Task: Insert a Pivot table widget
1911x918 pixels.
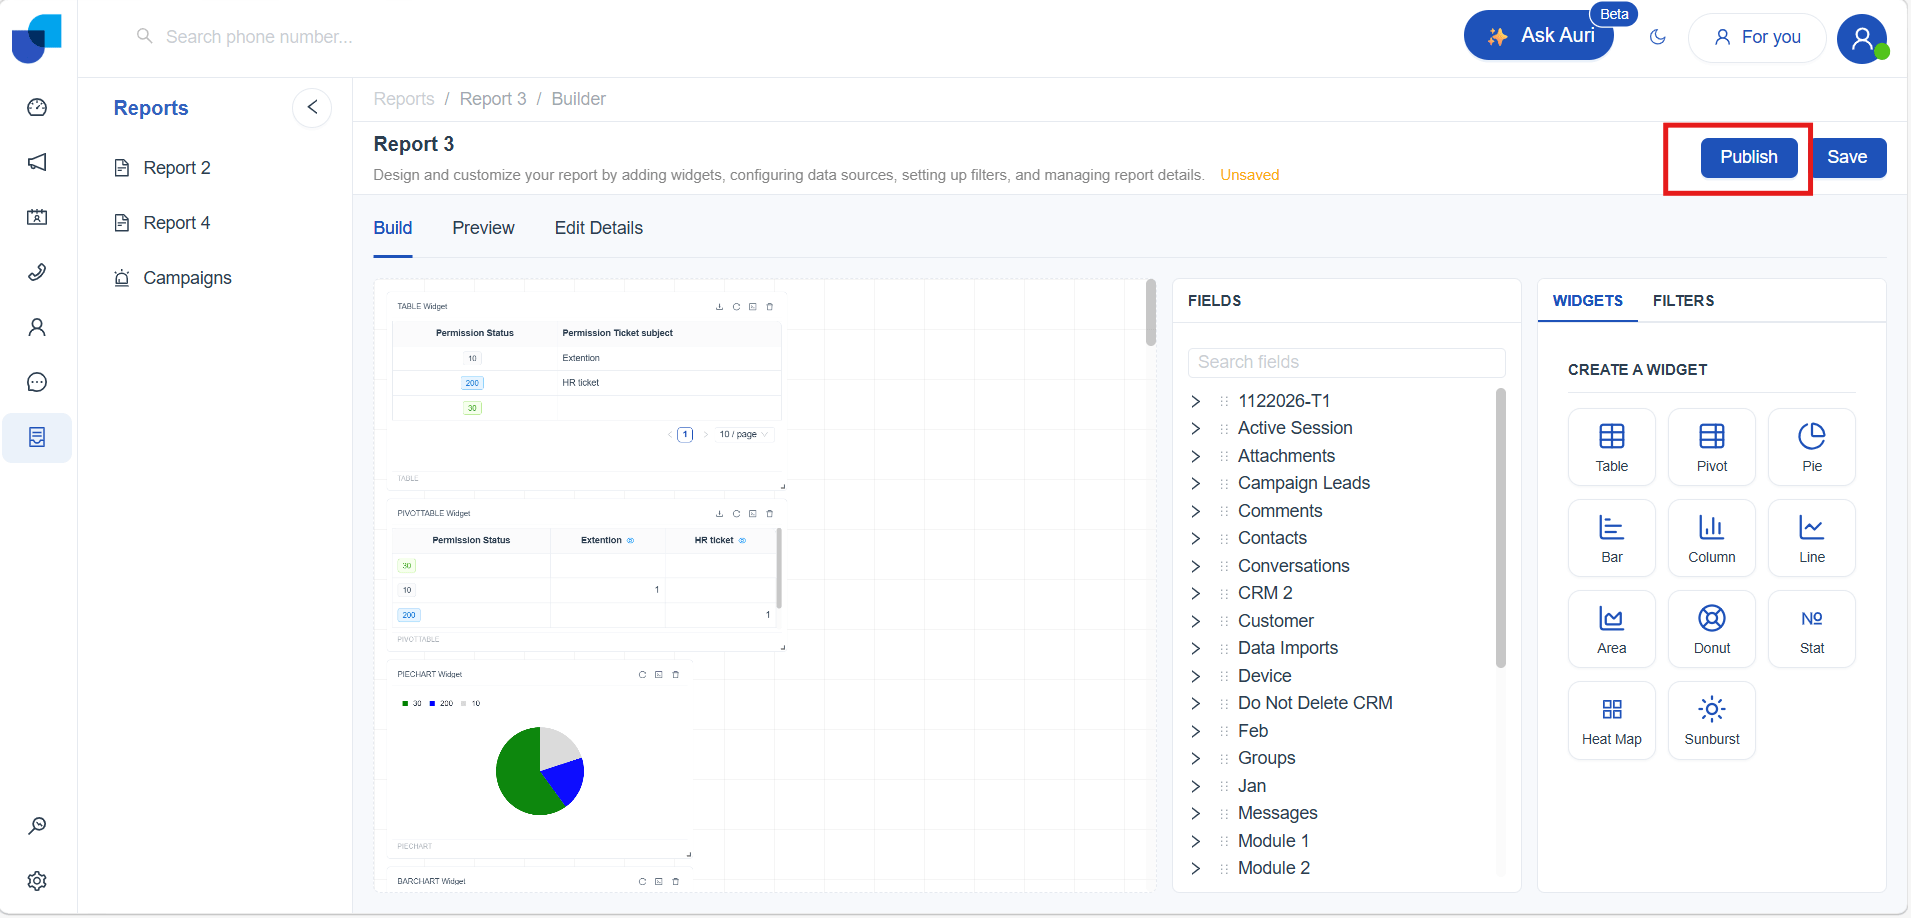Action: [x=1711, y=446]
